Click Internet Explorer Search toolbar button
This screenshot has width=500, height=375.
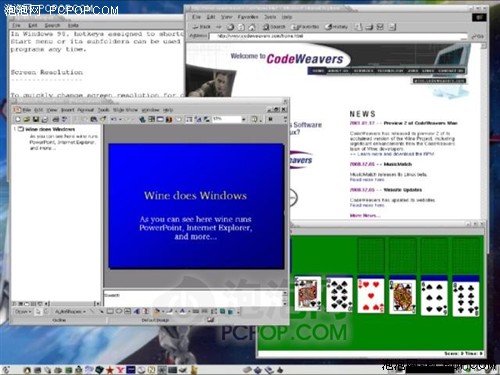[x=274, y=27]
